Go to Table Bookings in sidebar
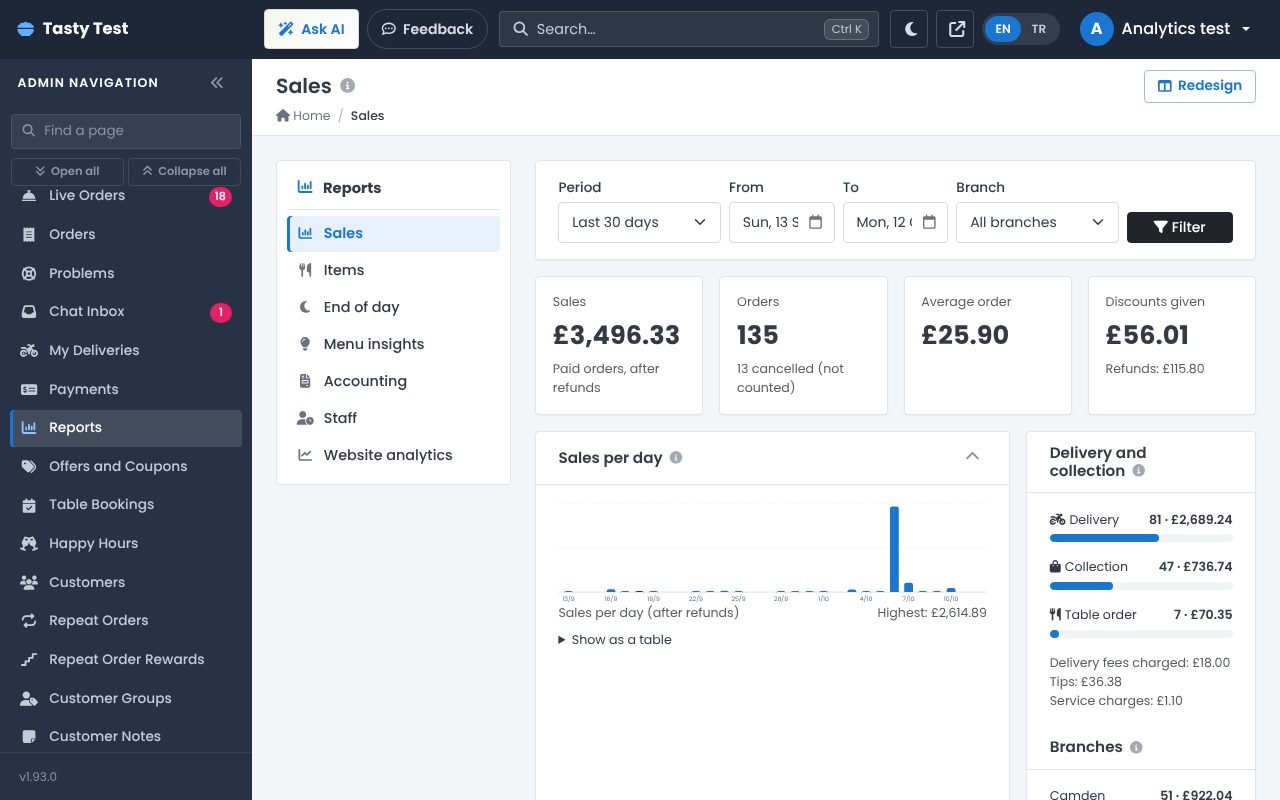This screenshot has height=800, width=1280. 126,505
